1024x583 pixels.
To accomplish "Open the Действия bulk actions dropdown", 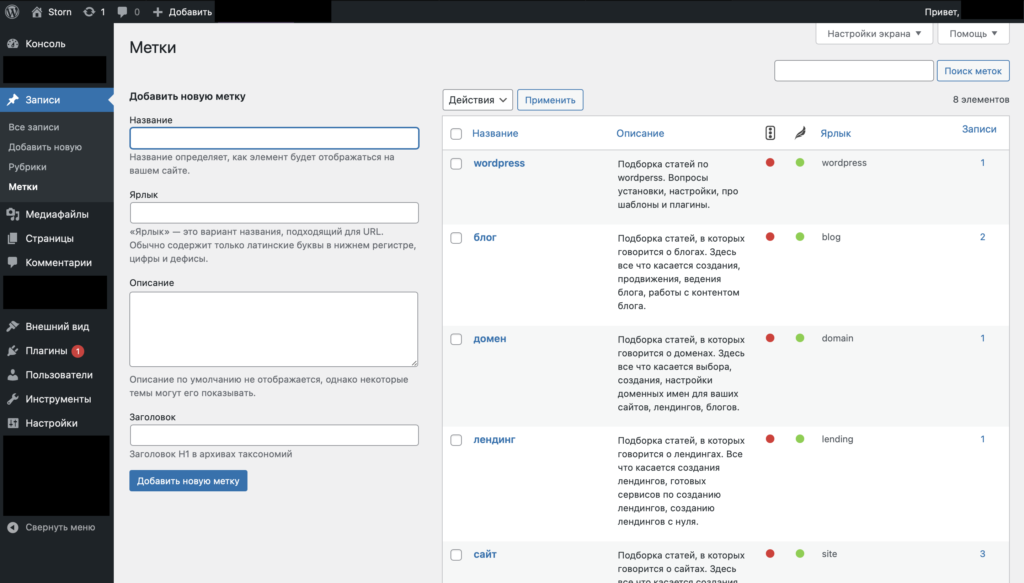I will coord(477,100).
